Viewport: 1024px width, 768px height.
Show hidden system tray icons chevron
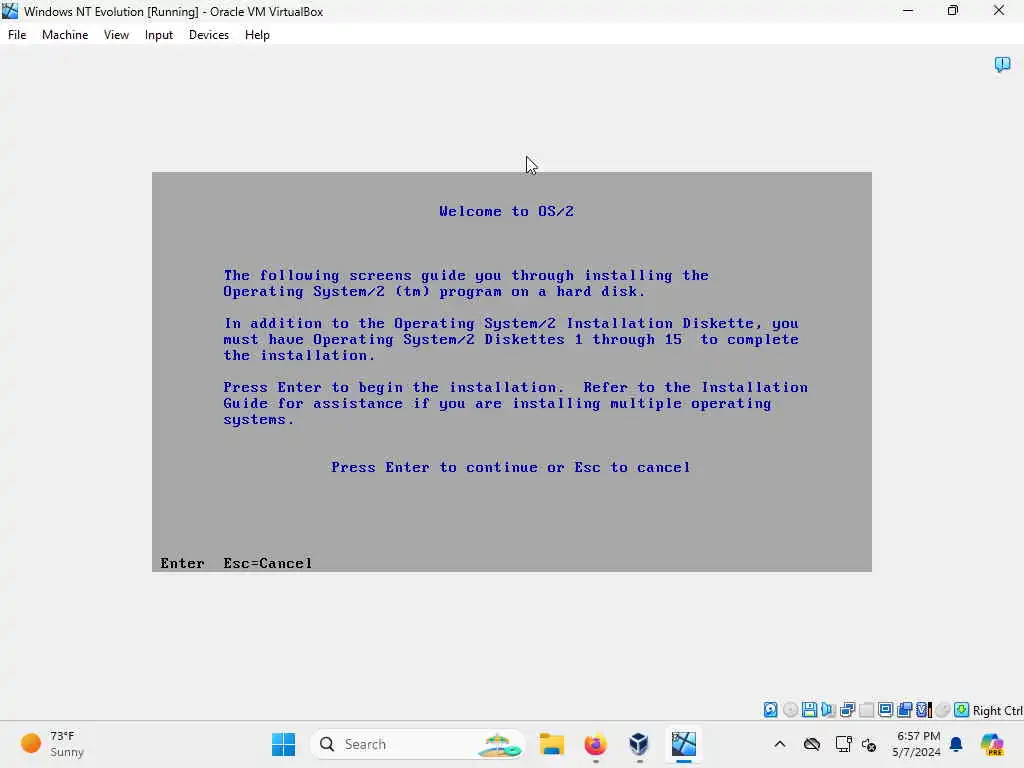(780, 744)
